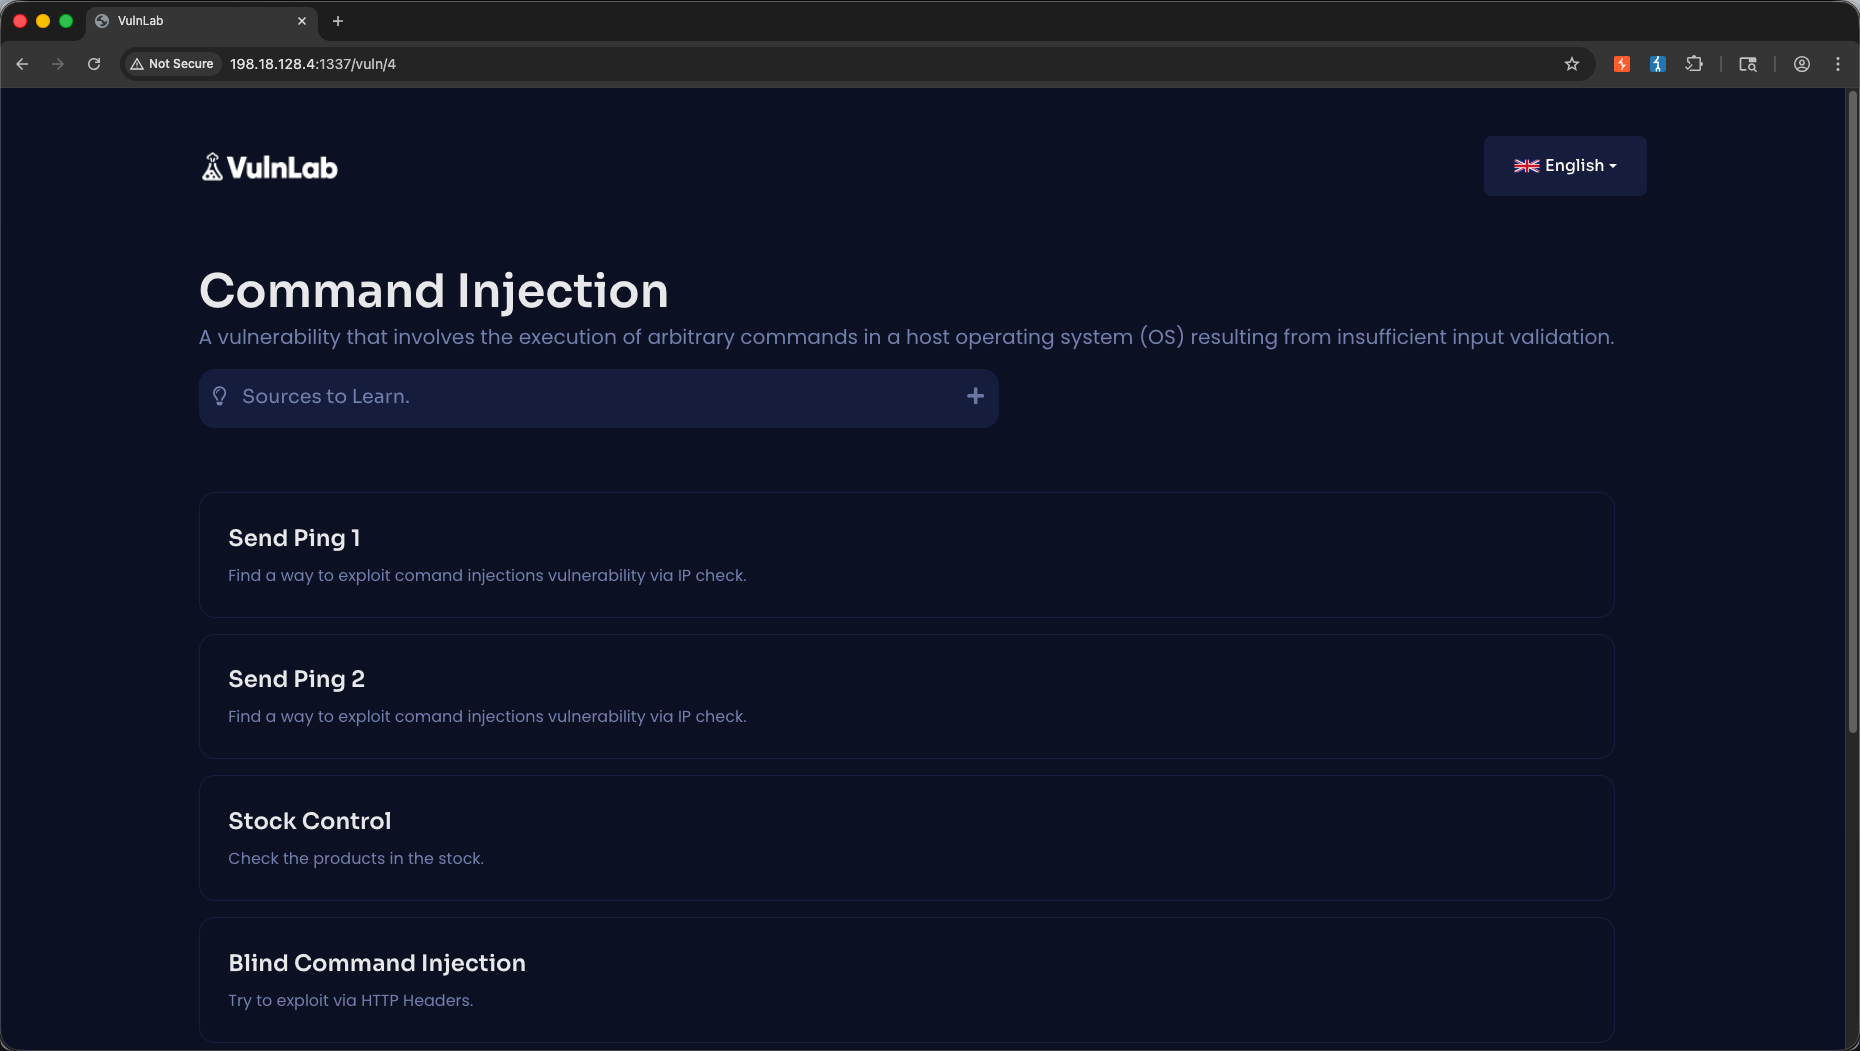Screen dimensions: 1860x1051
Task: Open the Stock Control lab
Action: tap(906, 838)
